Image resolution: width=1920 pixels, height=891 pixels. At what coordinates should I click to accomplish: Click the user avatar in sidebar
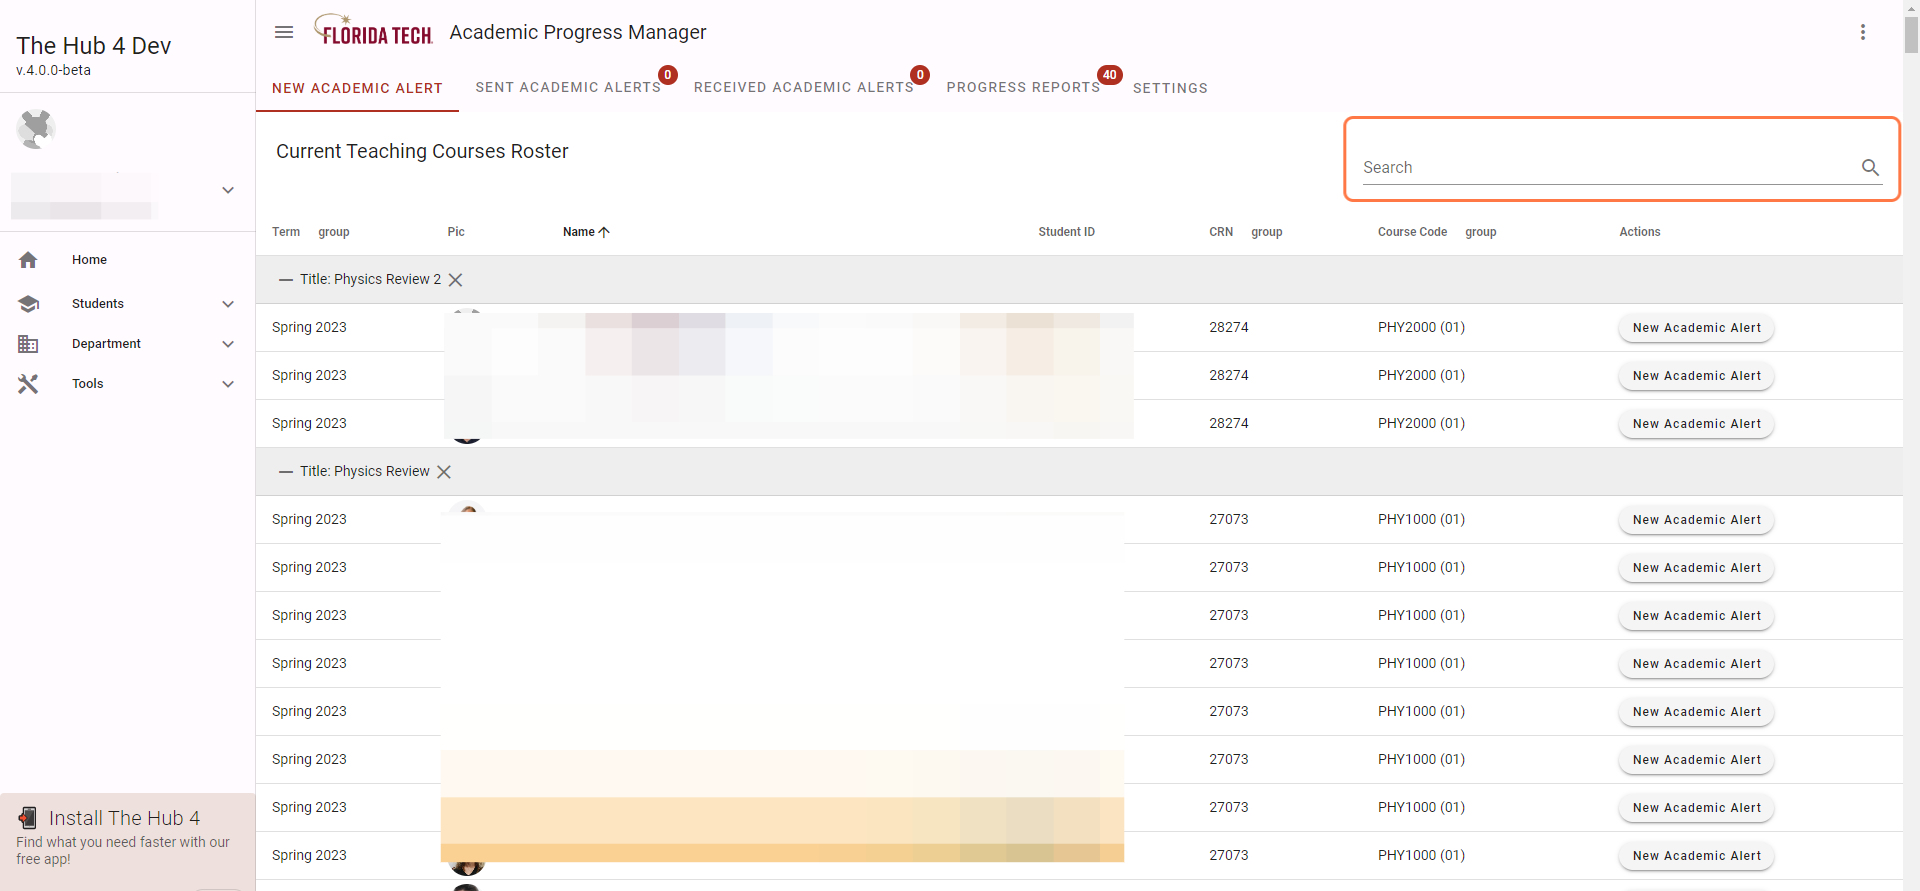[35, 129]
